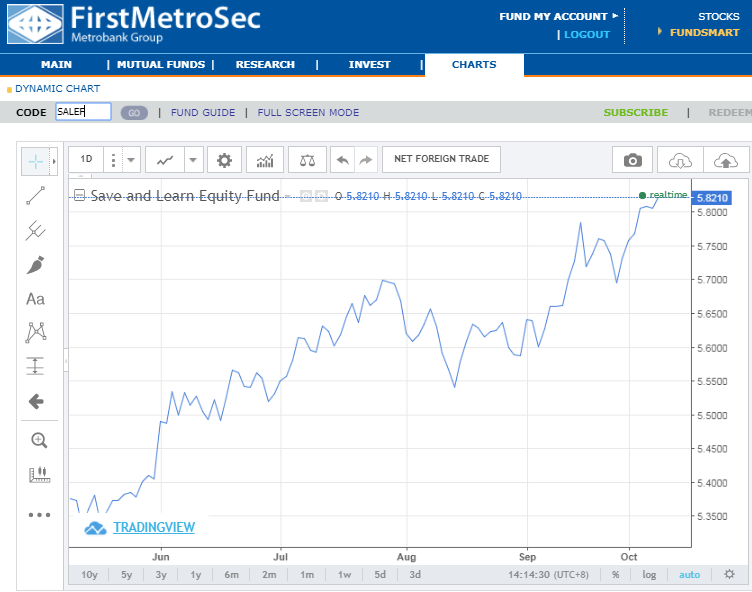Image resolution: width=752 pixels, height=592 pixels.
Task: Select the brush drawing tool
Action: click(35, 265)
